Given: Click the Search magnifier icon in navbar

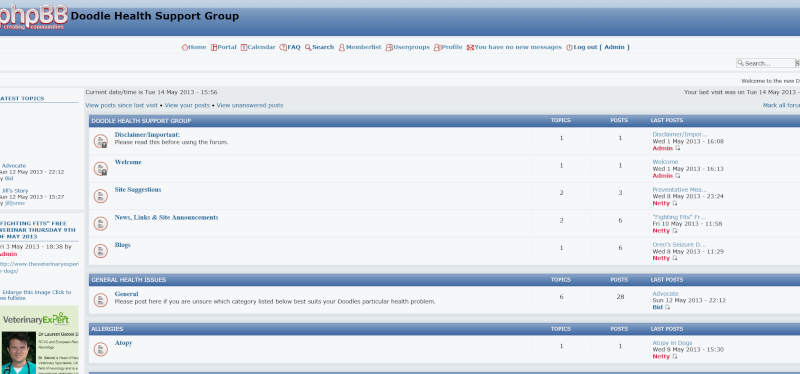Looking at the screenshot, I should pos(308,47).
